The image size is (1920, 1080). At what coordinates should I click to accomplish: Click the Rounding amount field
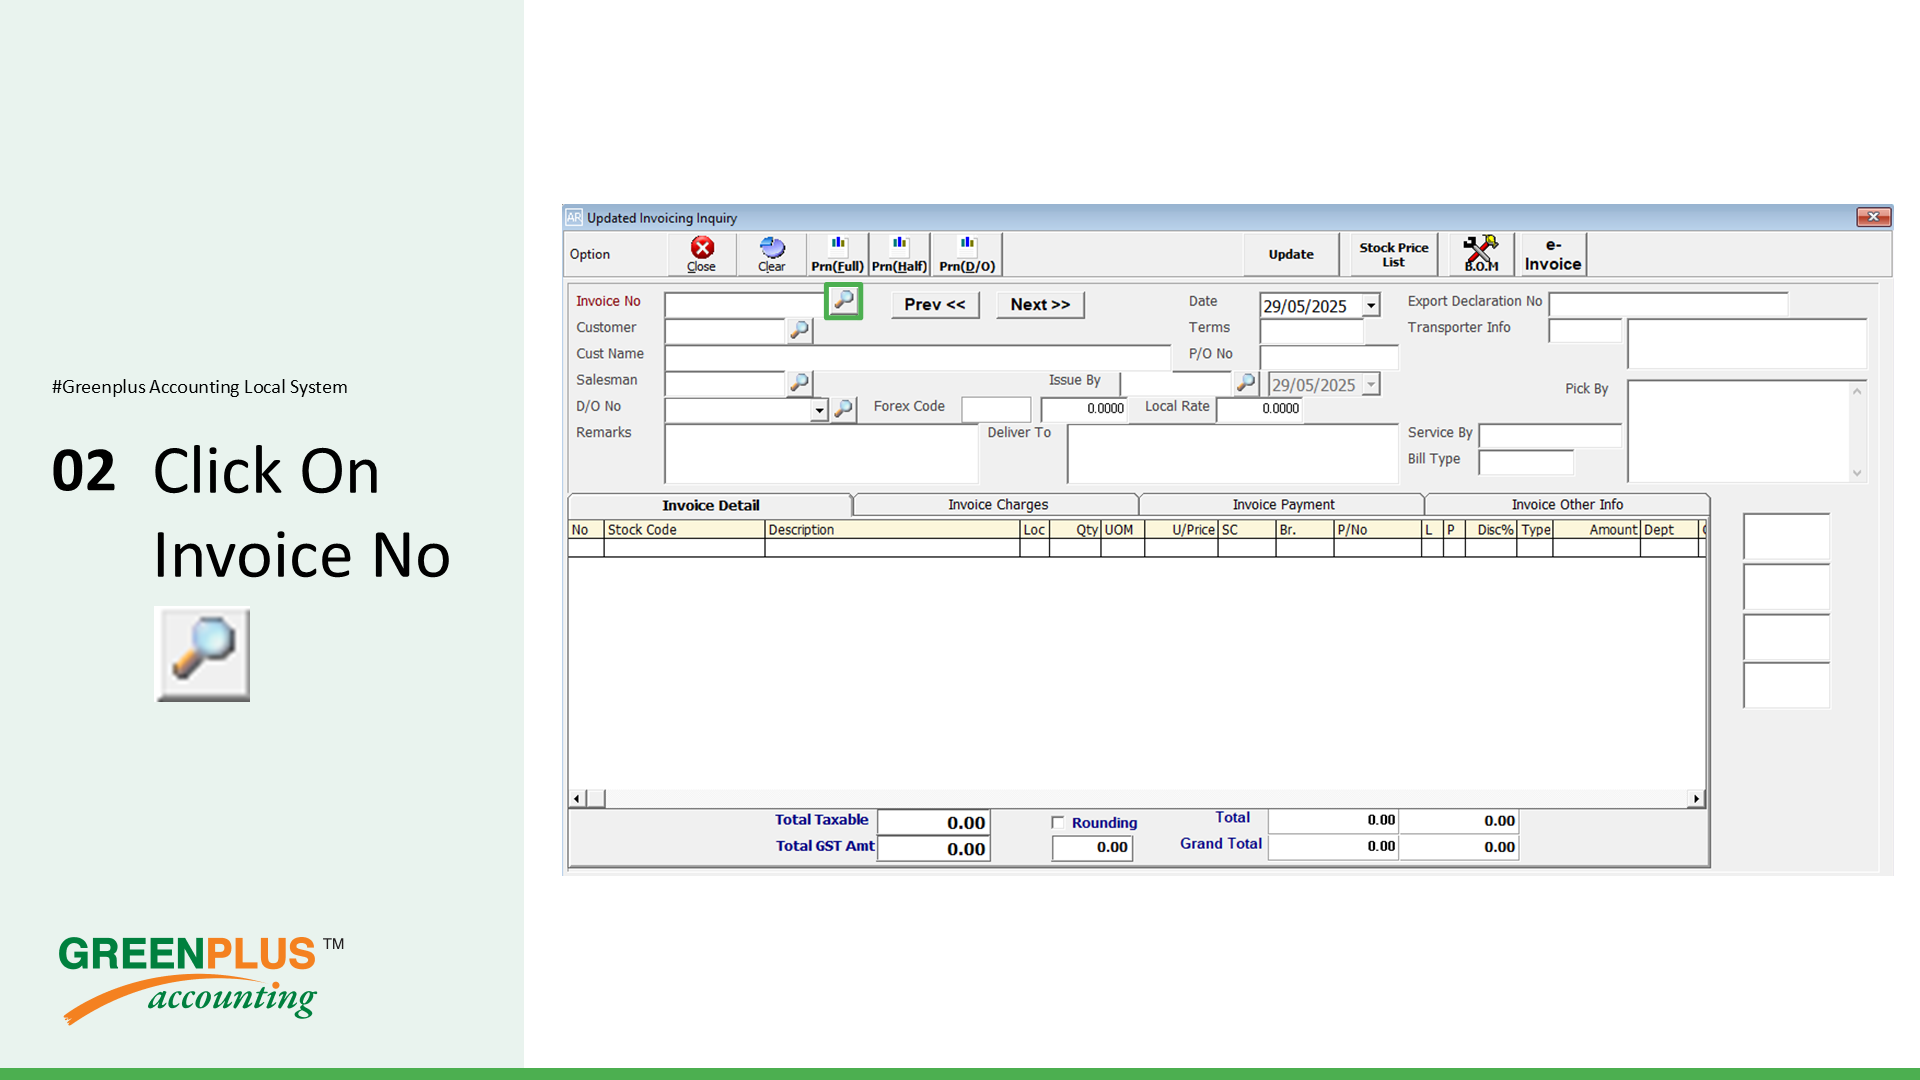(x=1092, y=848)
